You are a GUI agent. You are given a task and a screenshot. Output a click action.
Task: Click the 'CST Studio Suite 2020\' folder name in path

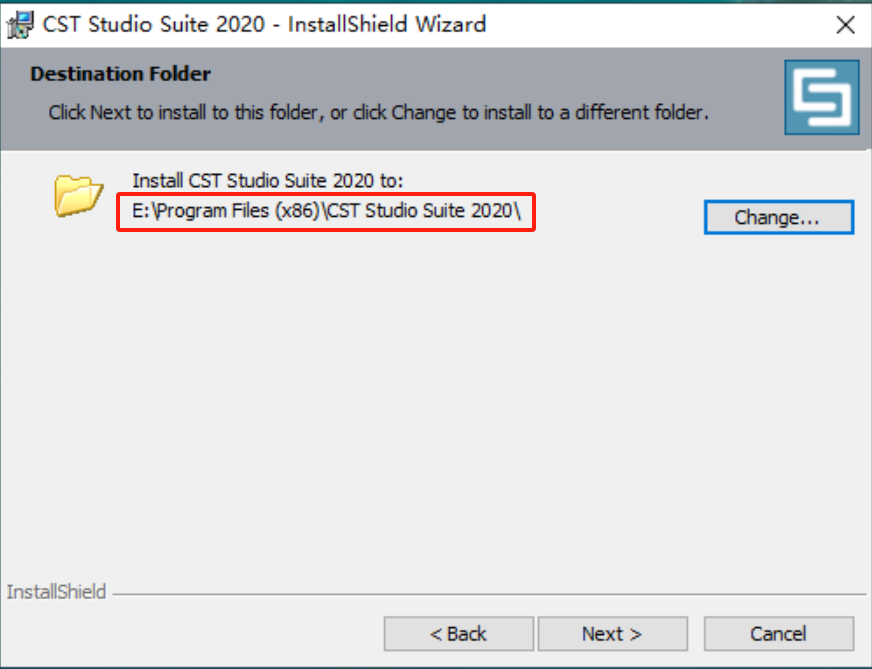421,211
